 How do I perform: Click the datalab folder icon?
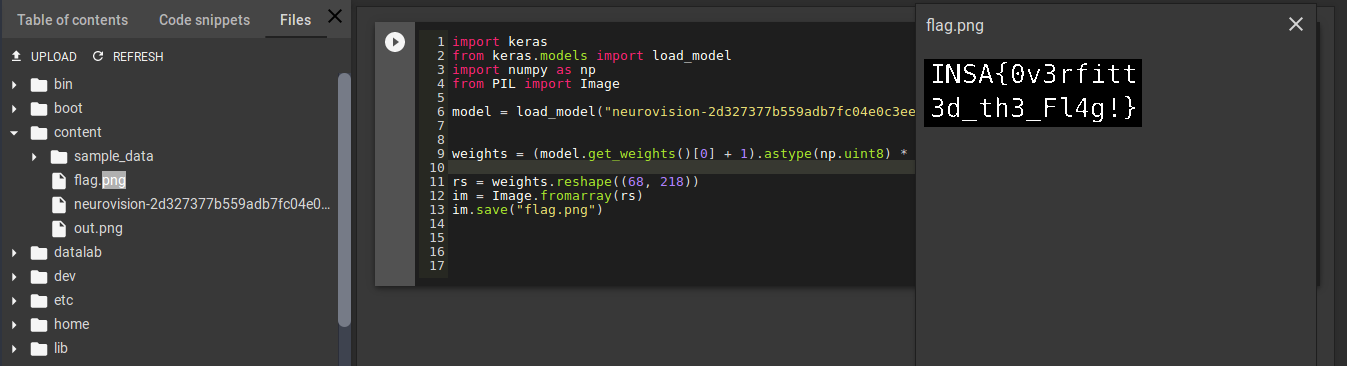pyautogui.click(x=39, y=253)
